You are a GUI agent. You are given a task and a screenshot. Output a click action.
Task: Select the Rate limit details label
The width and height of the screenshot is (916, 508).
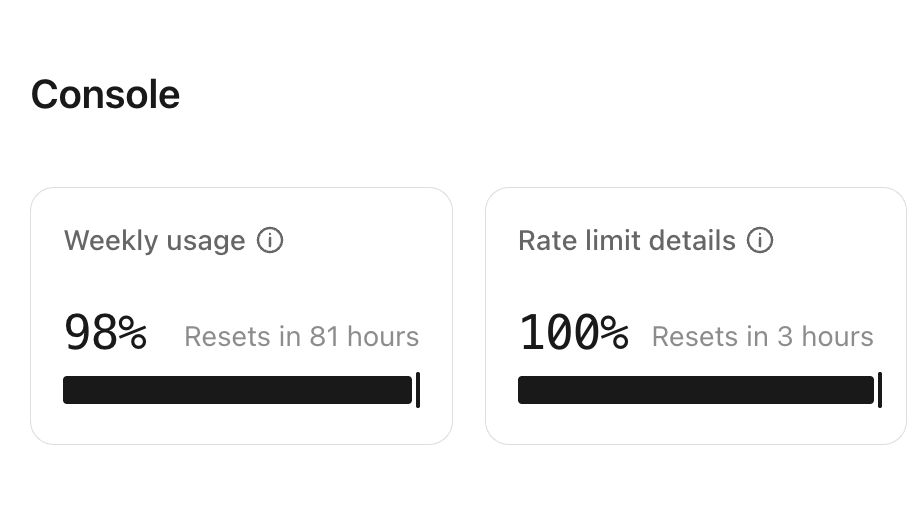coord(626,241)
